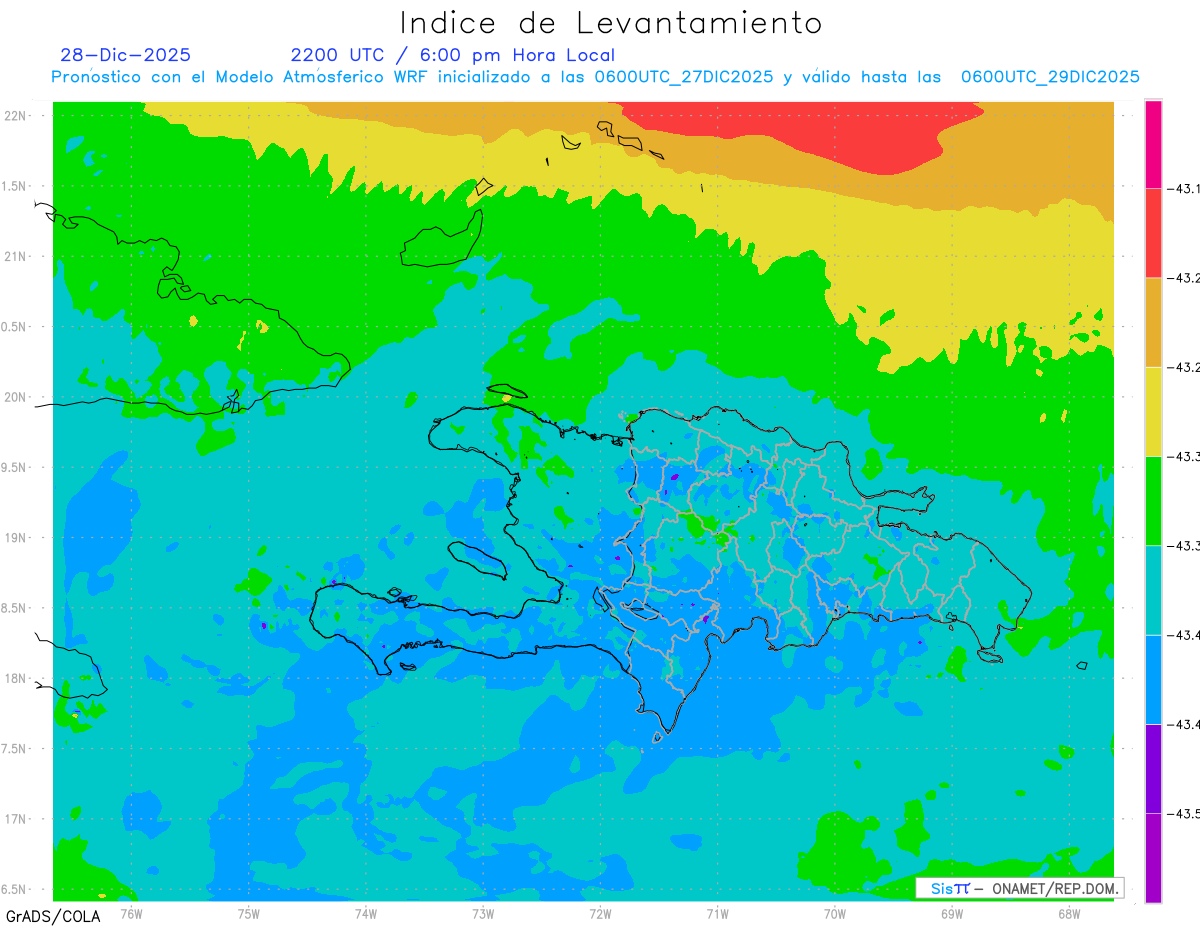Click the '72W' longitude label
1200x927 pixels.
[x=600, y=914]
